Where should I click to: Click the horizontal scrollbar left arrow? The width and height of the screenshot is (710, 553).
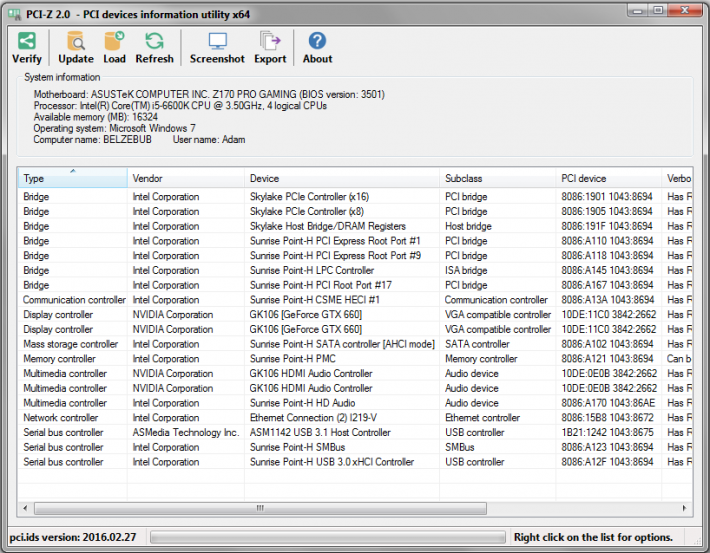[25, 508]
